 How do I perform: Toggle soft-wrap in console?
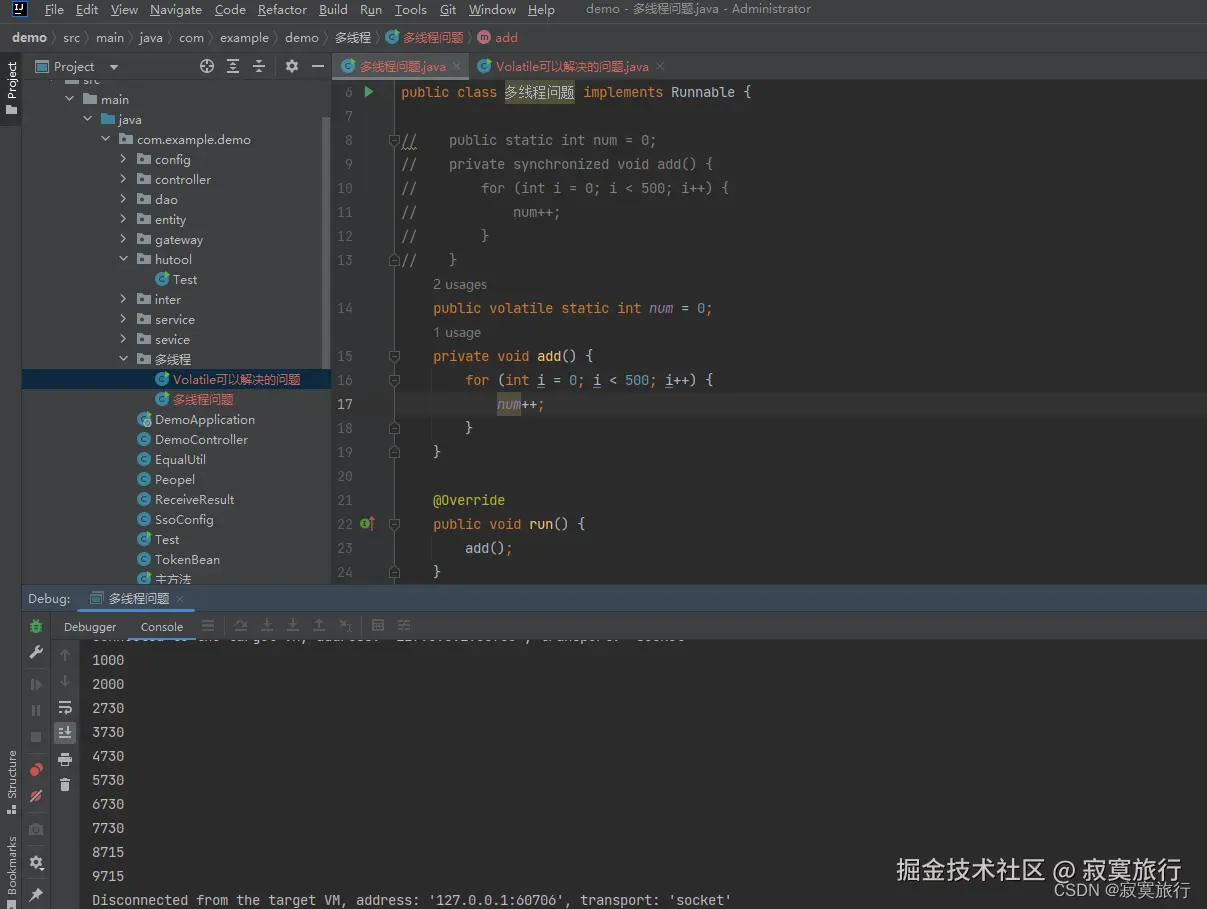tap(65, 707)
